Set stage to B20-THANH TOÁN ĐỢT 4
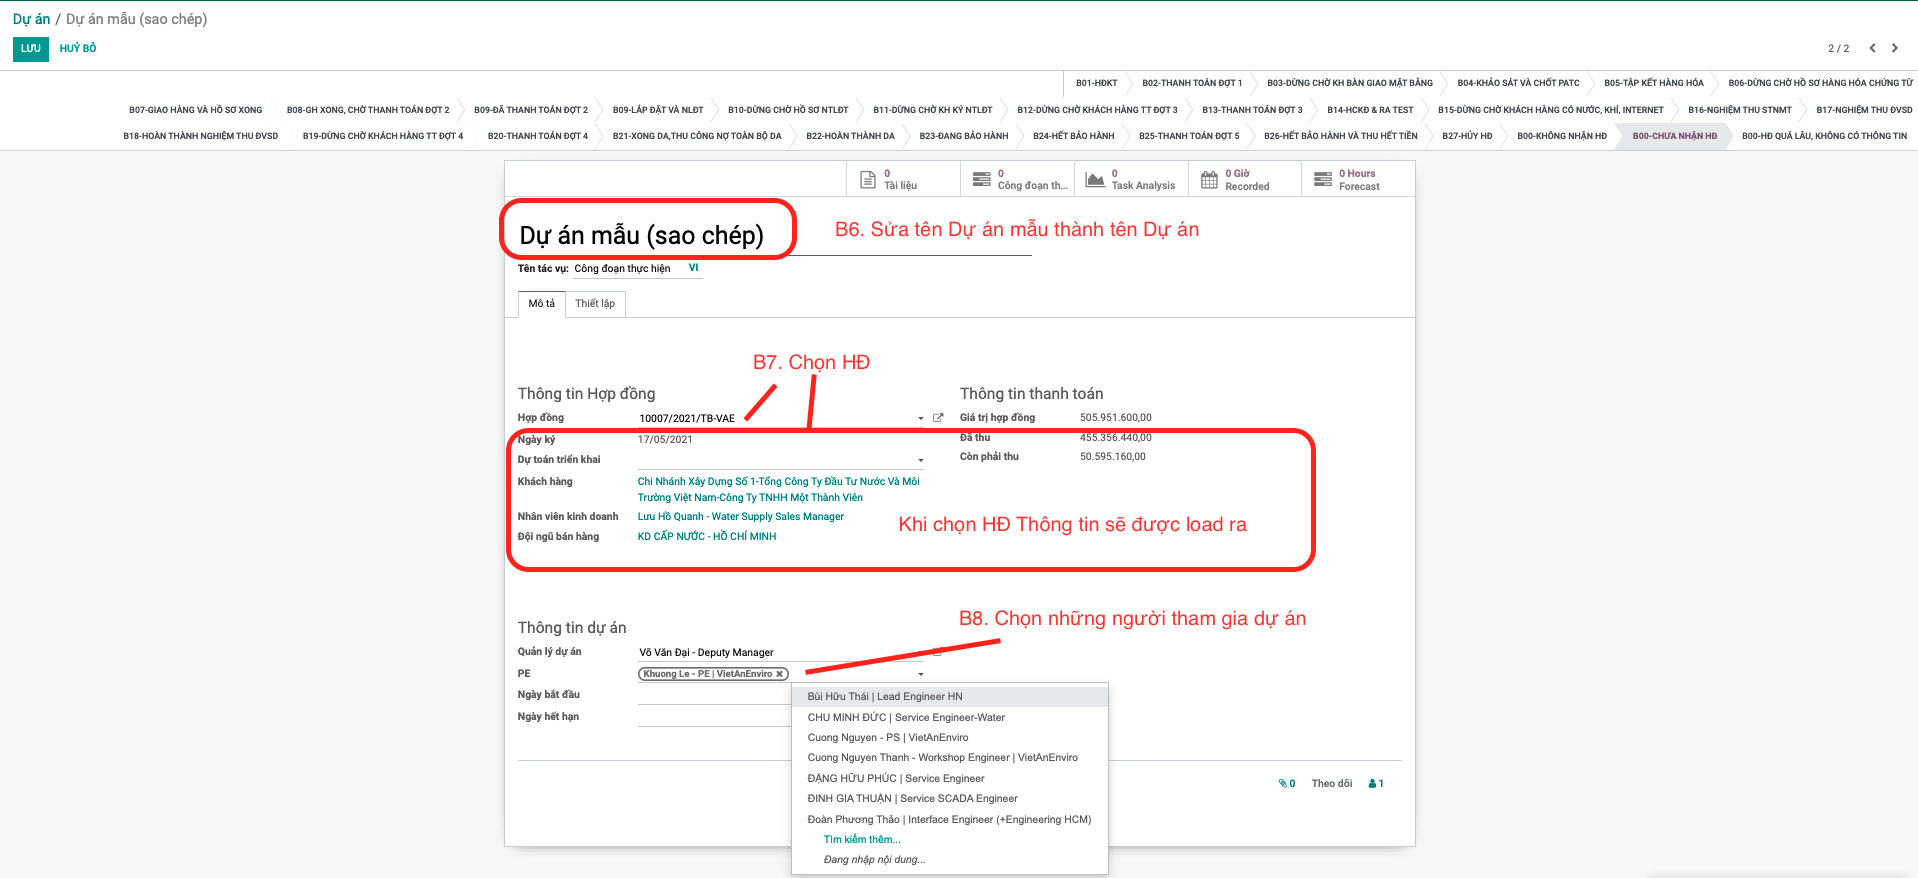Screen dimensions: 1918x878 point(538,136)
